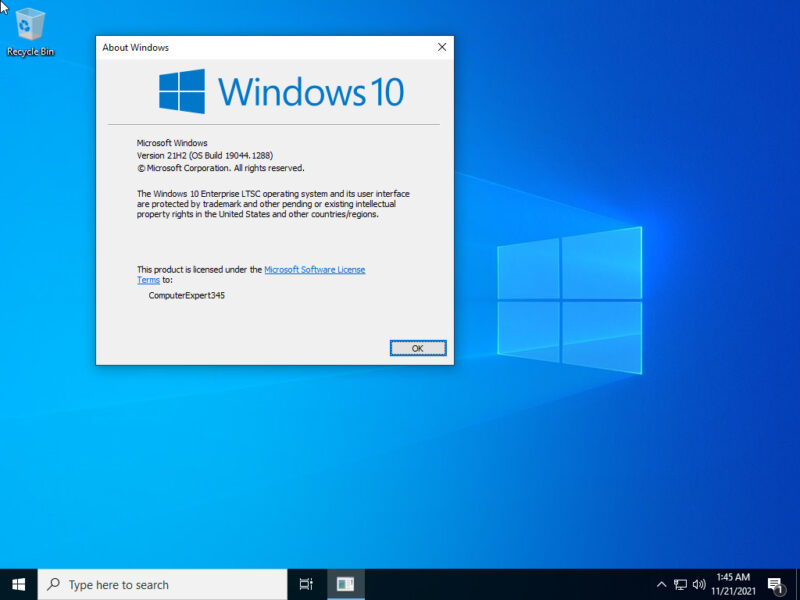800x600 pixels.
Task: Expand the system tray overflow chevron
Action: tap(661, 584)
